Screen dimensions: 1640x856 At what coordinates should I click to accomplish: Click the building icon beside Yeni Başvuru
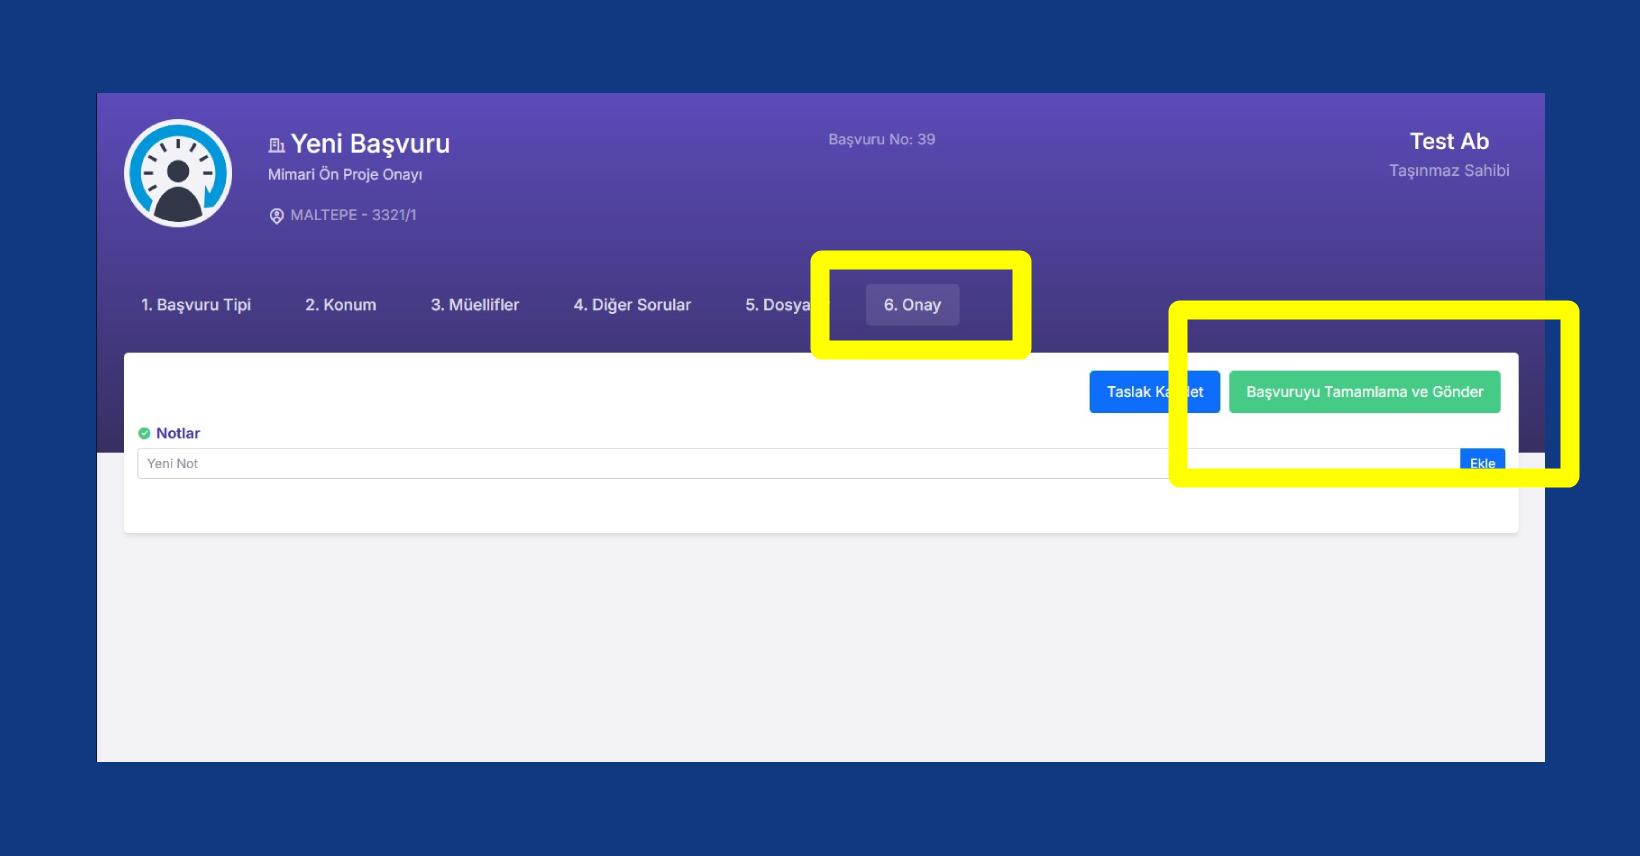(x=277, y=145)
